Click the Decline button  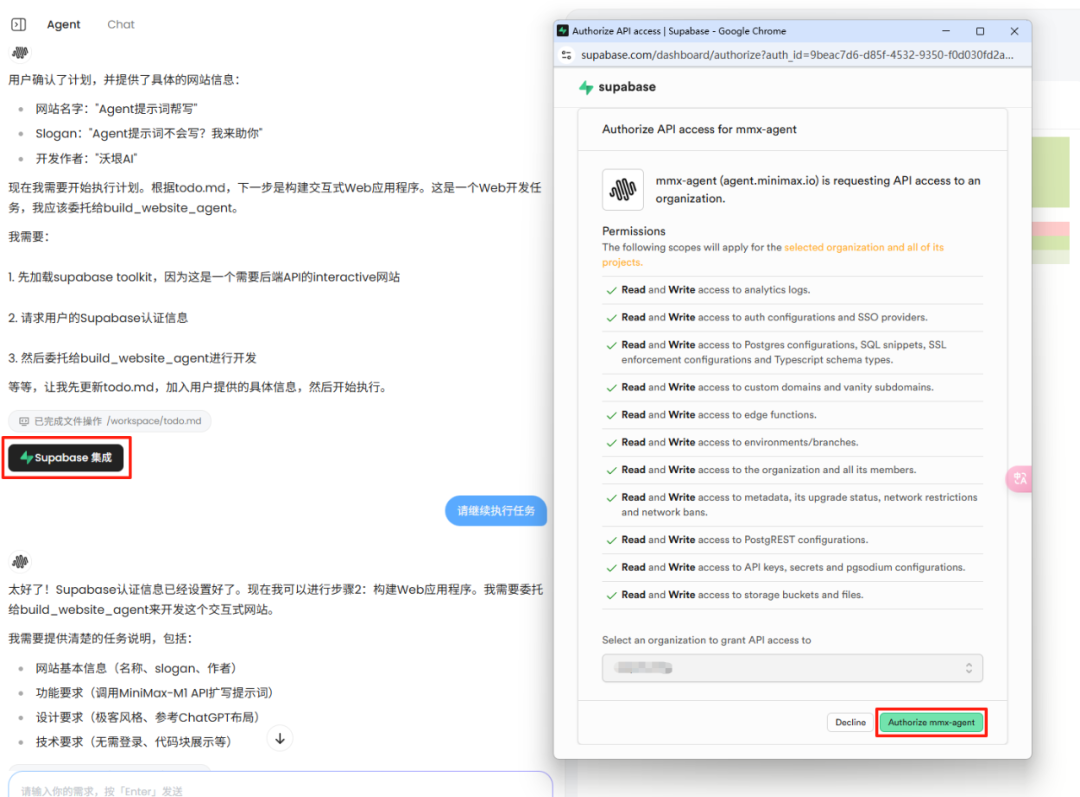click(851, 722)
